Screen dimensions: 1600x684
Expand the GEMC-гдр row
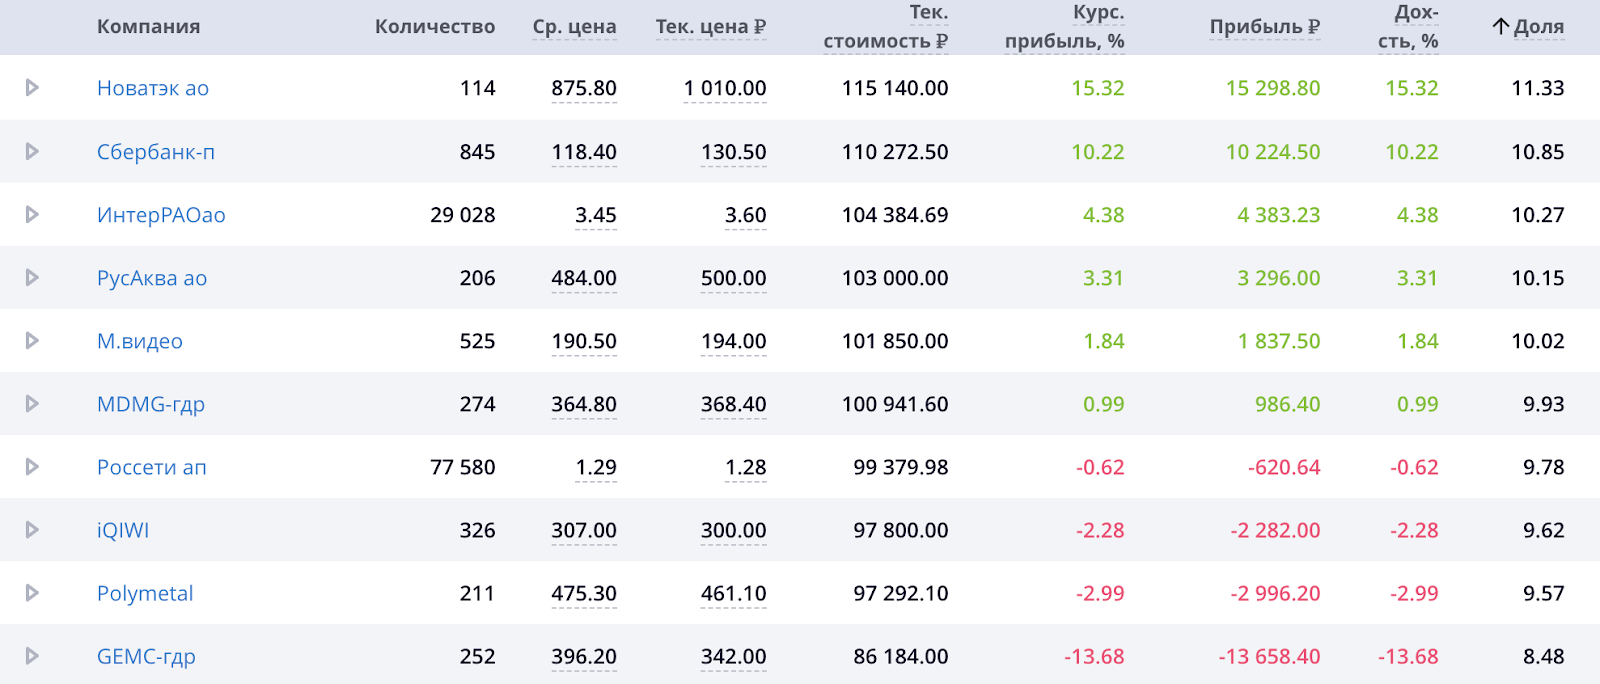click(x=32, y=656)
